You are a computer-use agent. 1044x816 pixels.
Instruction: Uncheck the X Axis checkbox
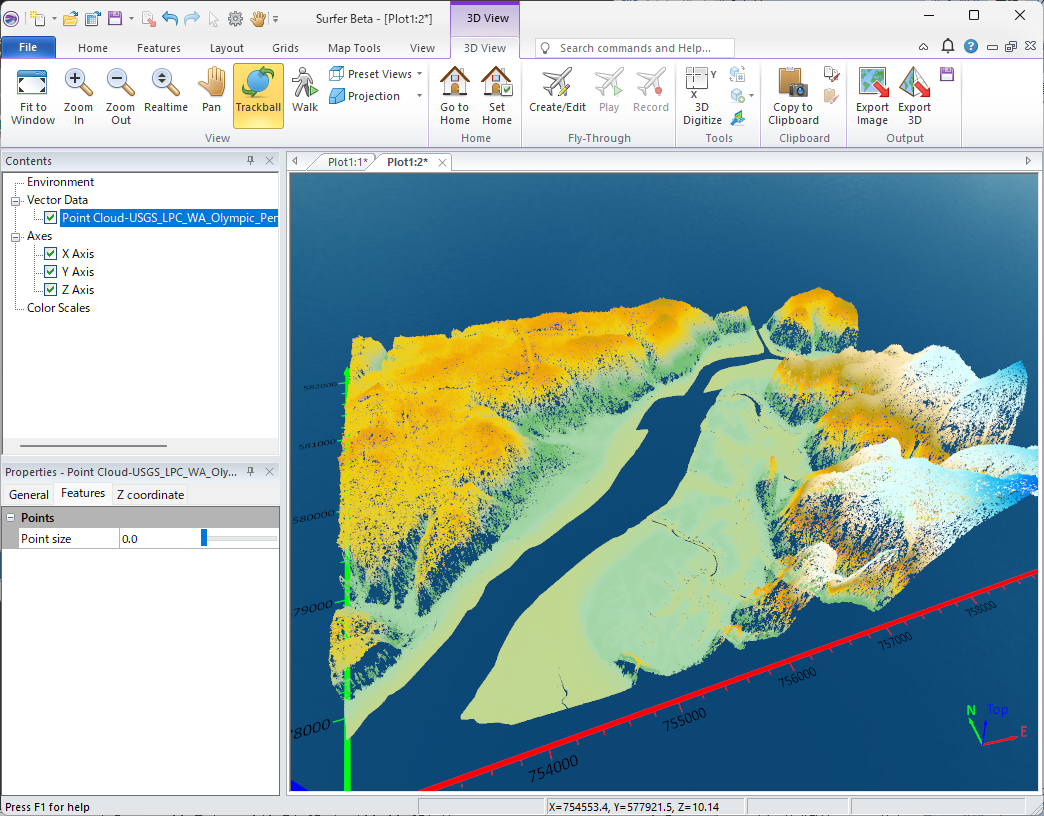[50, 254]
